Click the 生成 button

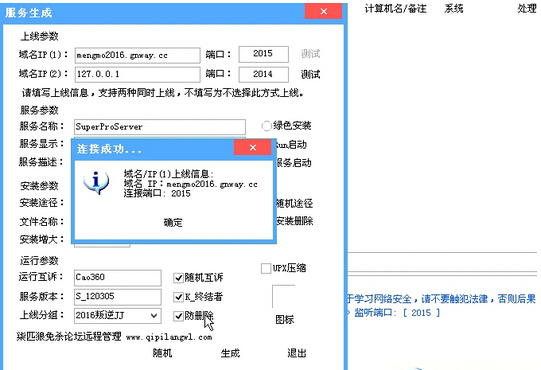pos(230,353)
